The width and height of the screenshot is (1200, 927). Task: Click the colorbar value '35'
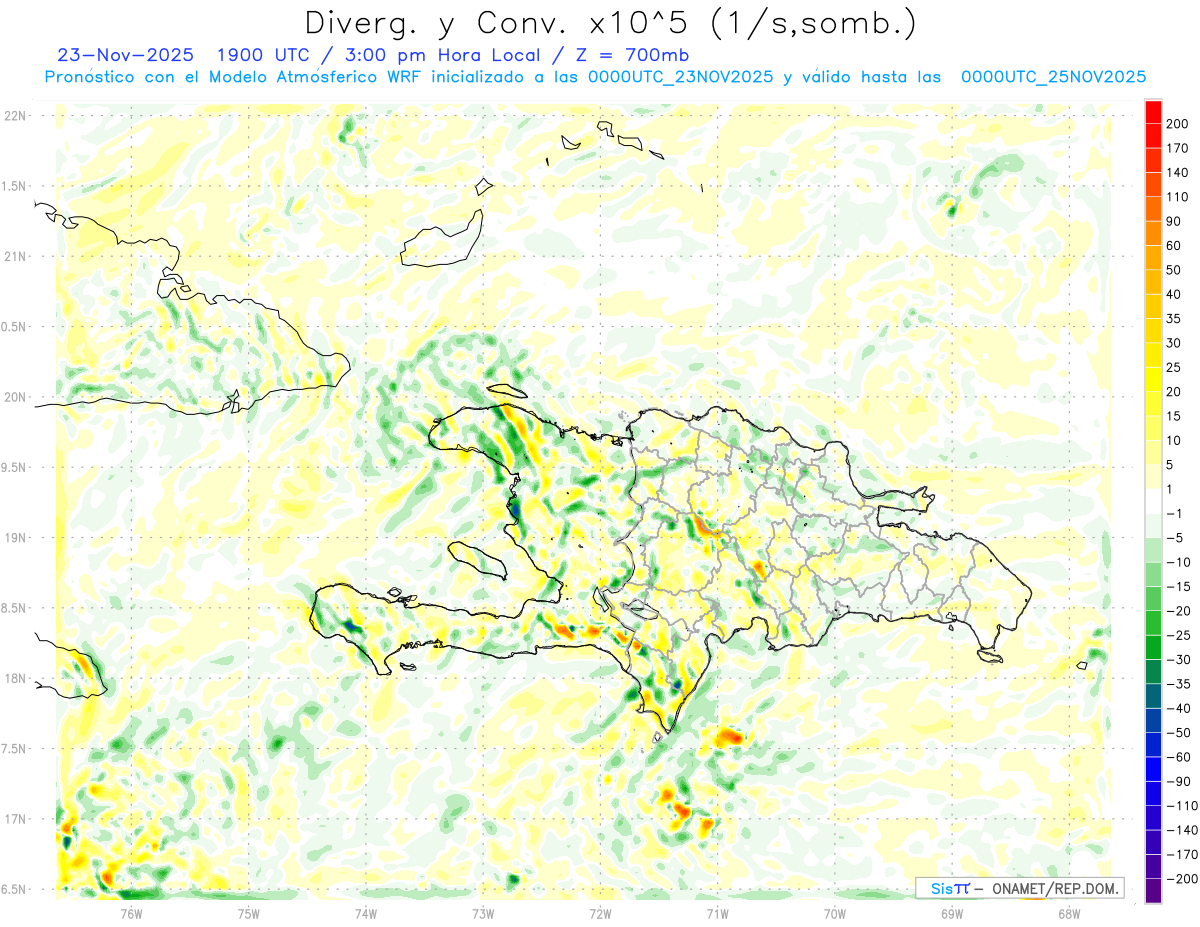click(1174, 319)
